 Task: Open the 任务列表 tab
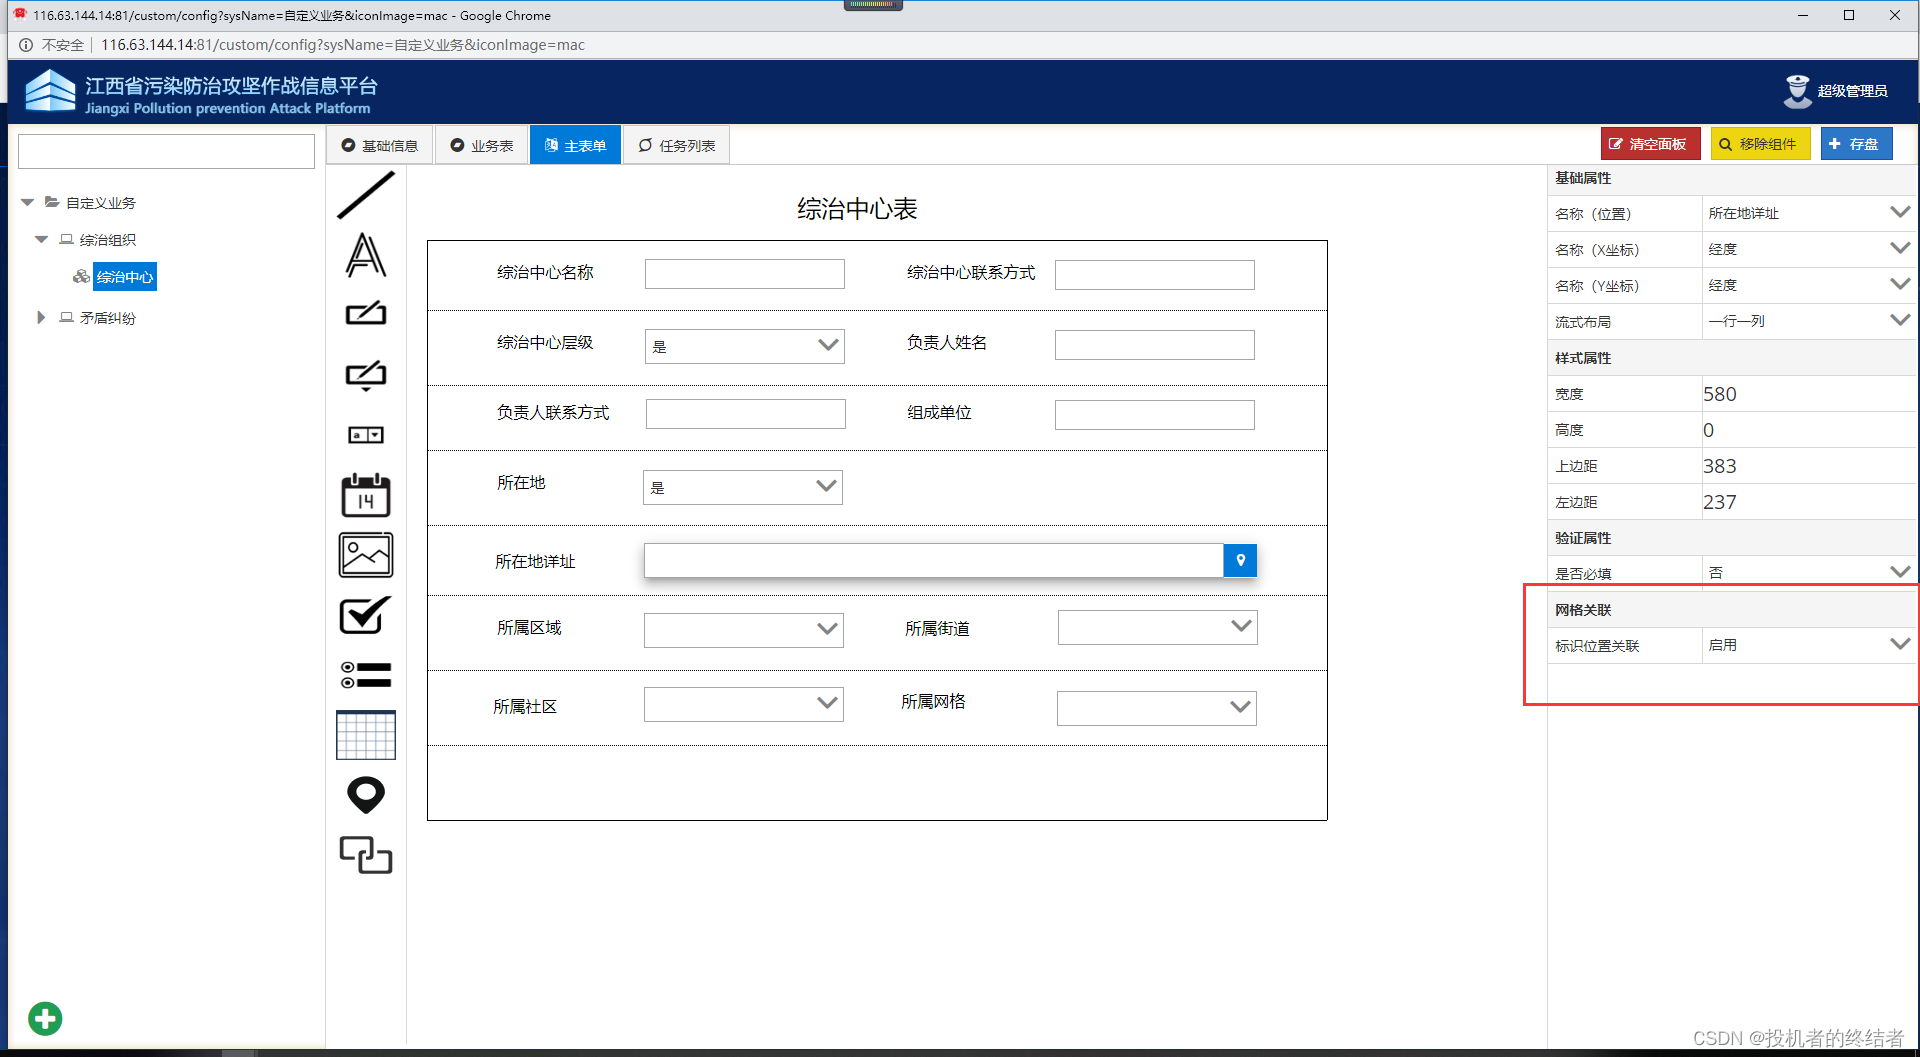(677, 145)
